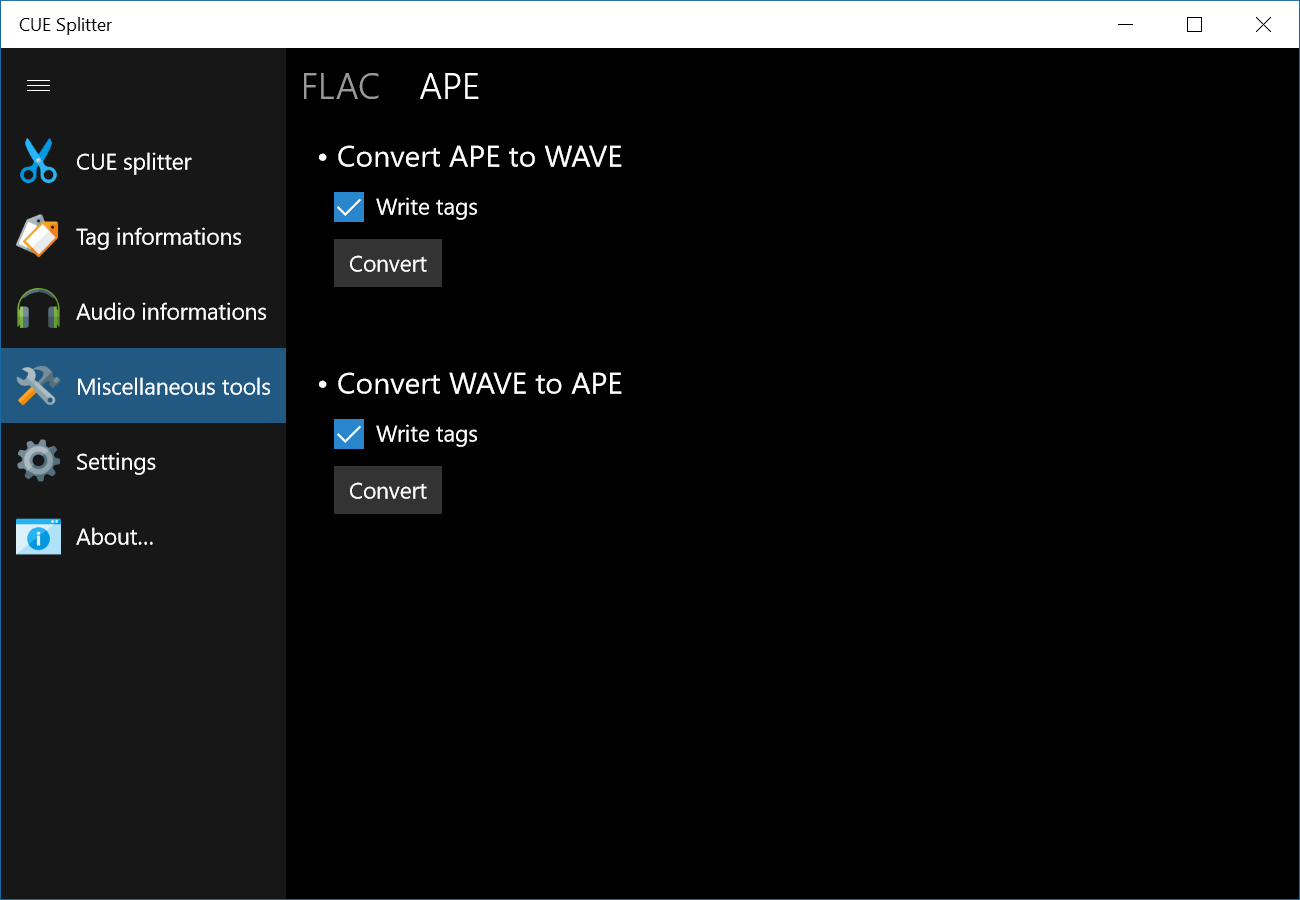Click the wrench and screwdriver tools icon
The height and width of the screenshot is (900, 1300).
(38, 386)
